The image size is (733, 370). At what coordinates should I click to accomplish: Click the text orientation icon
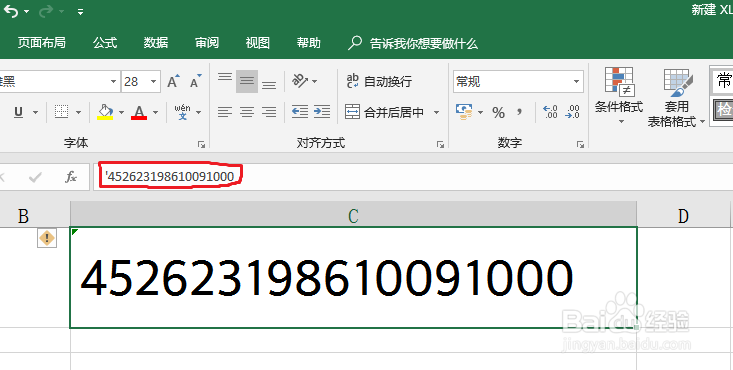[x=300, y=81]
